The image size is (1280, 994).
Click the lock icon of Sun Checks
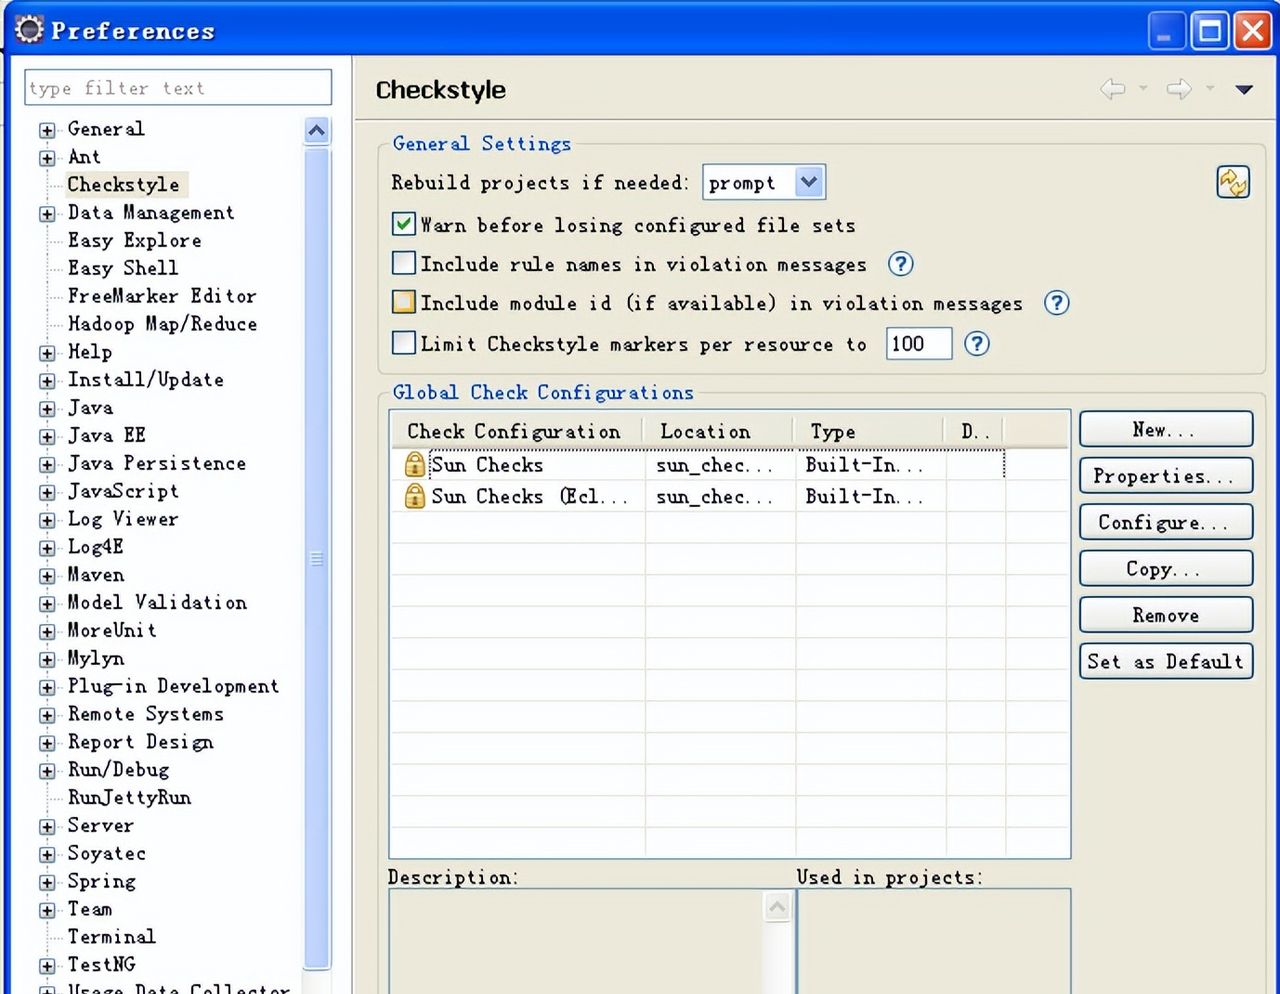(x=414, y=464)
